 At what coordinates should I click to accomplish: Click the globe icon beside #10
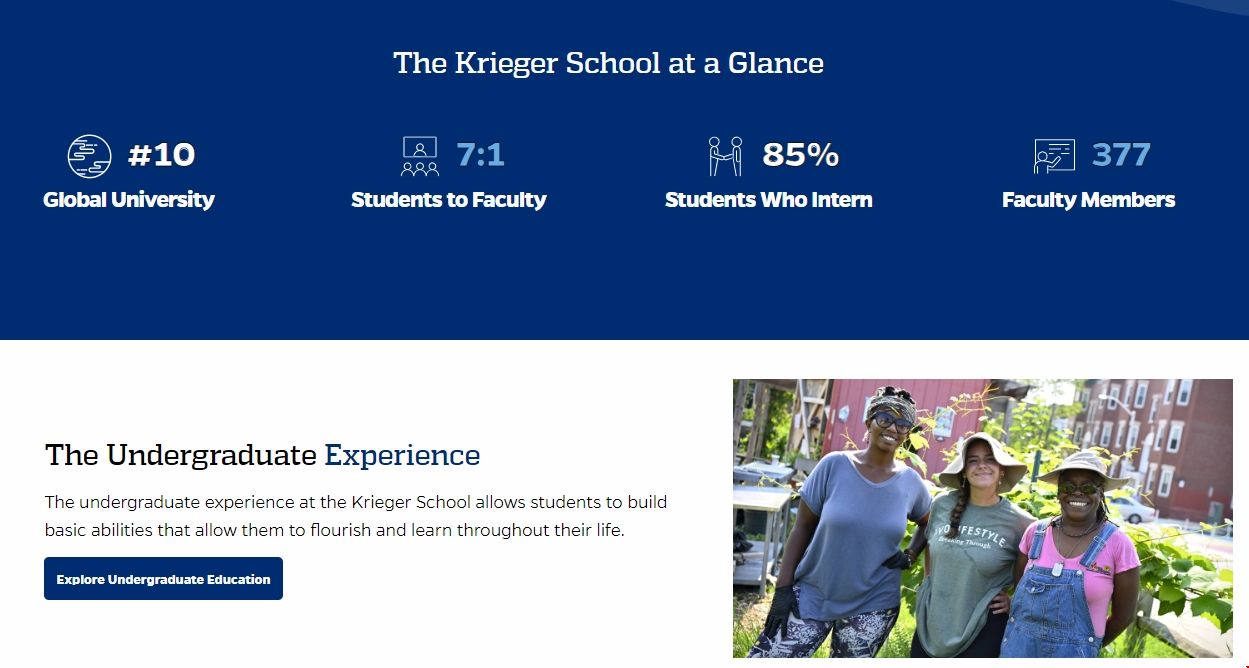89,156
